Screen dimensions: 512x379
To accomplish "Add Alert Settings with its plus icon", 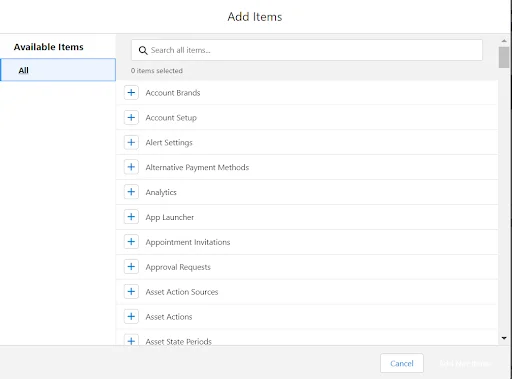I will pyautogui.click(x=131, y=142).
